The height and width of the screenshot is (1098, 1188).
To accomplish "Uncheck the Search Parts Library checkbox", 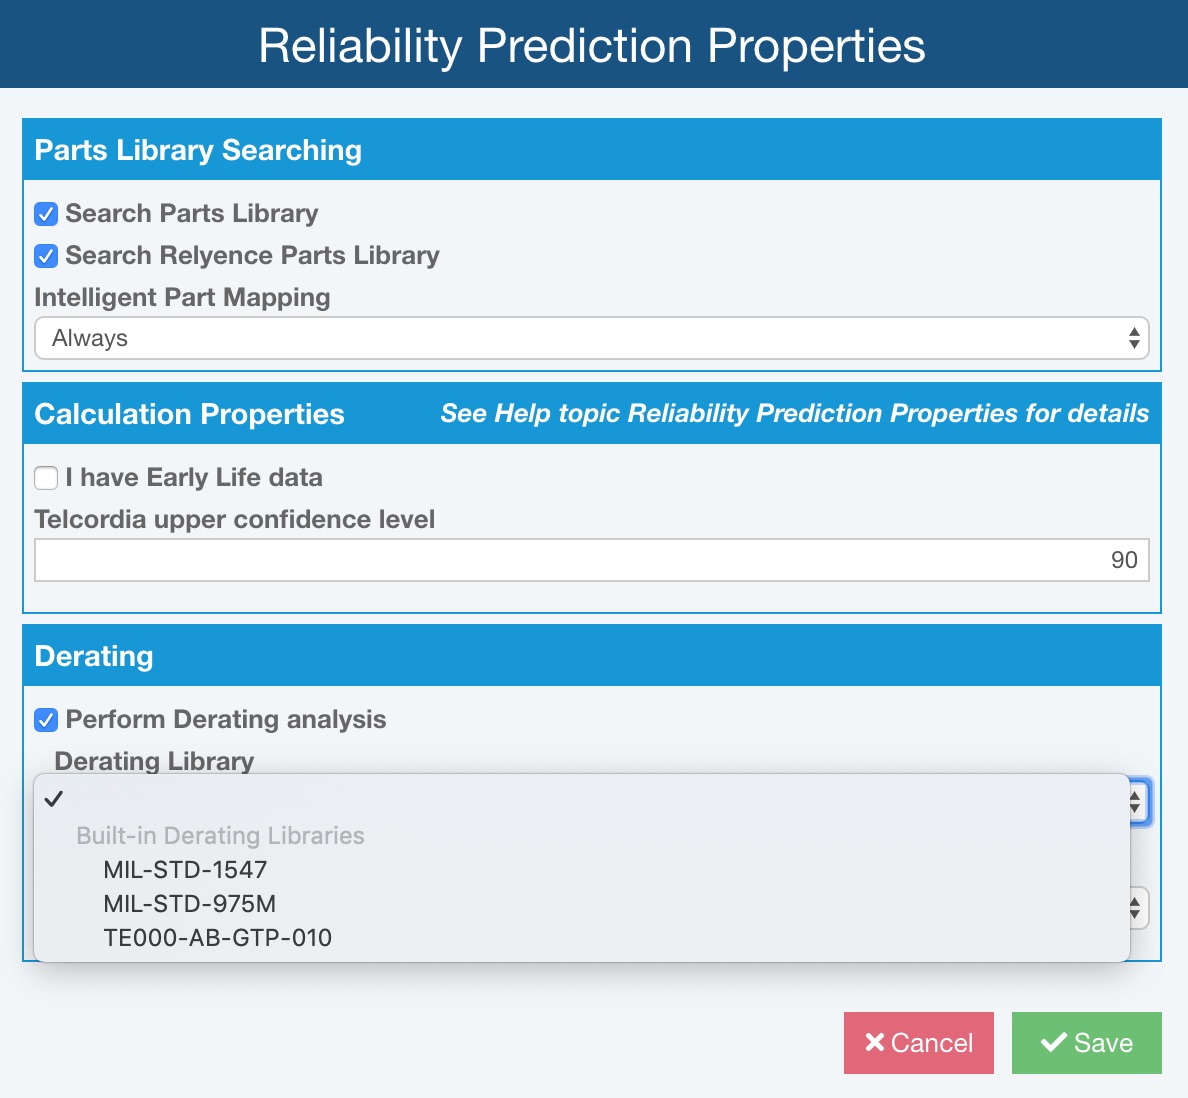I will pos(46,214).
